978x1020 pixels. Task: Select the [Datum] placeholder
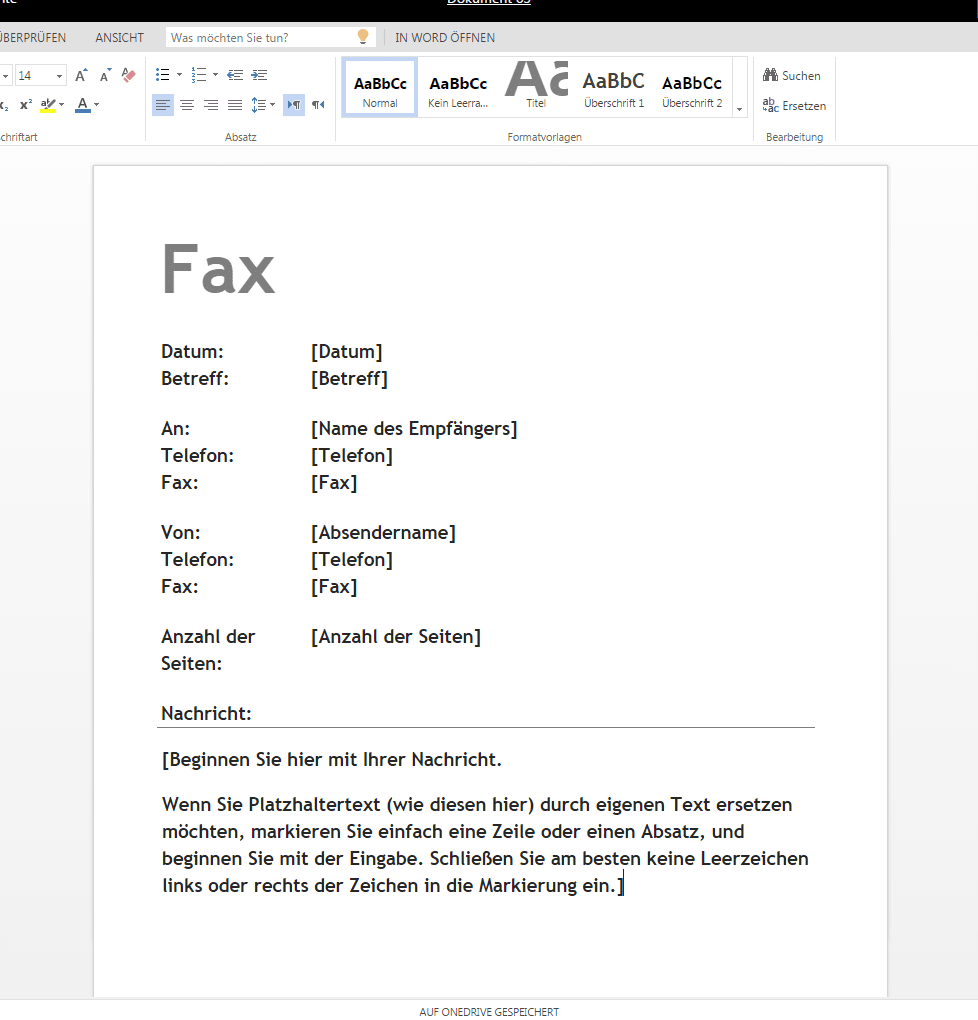347,351
